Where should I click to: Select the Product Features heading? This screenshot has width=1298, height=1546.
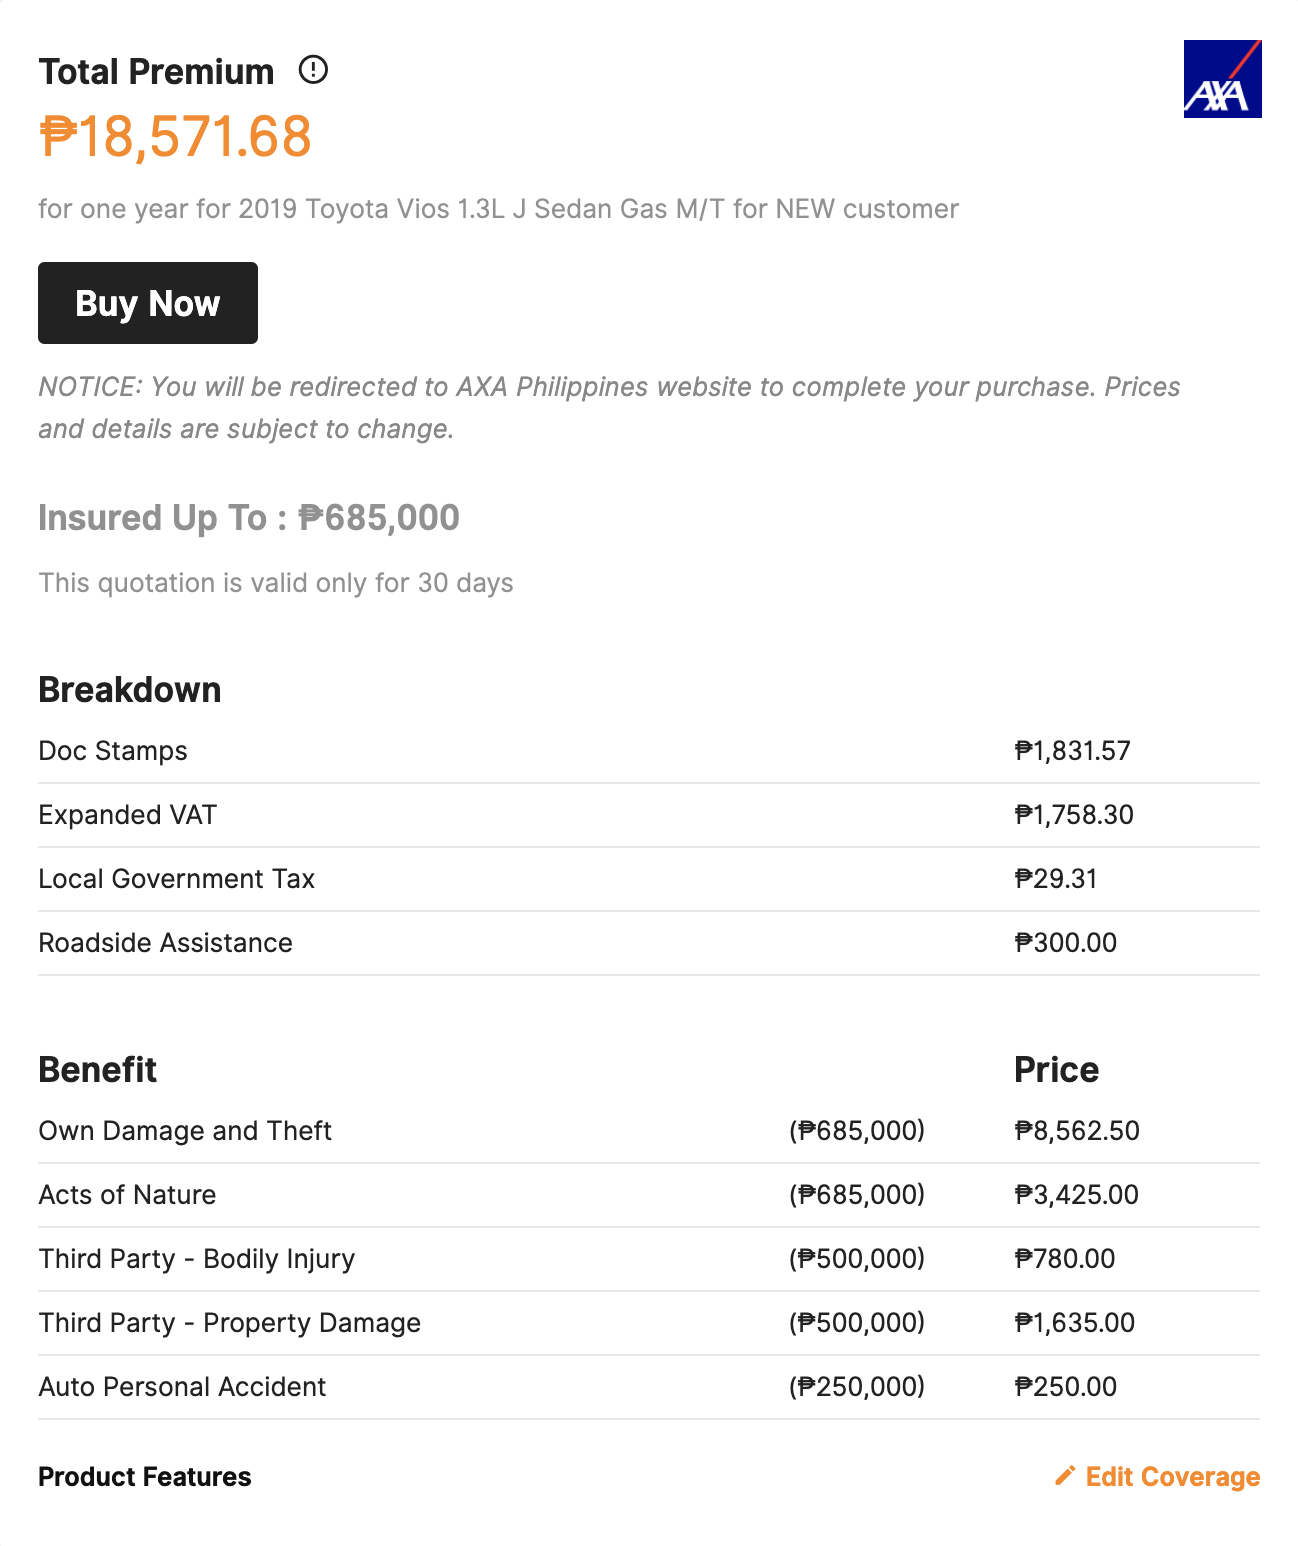pyautogui.click(x=145, y=1477)
